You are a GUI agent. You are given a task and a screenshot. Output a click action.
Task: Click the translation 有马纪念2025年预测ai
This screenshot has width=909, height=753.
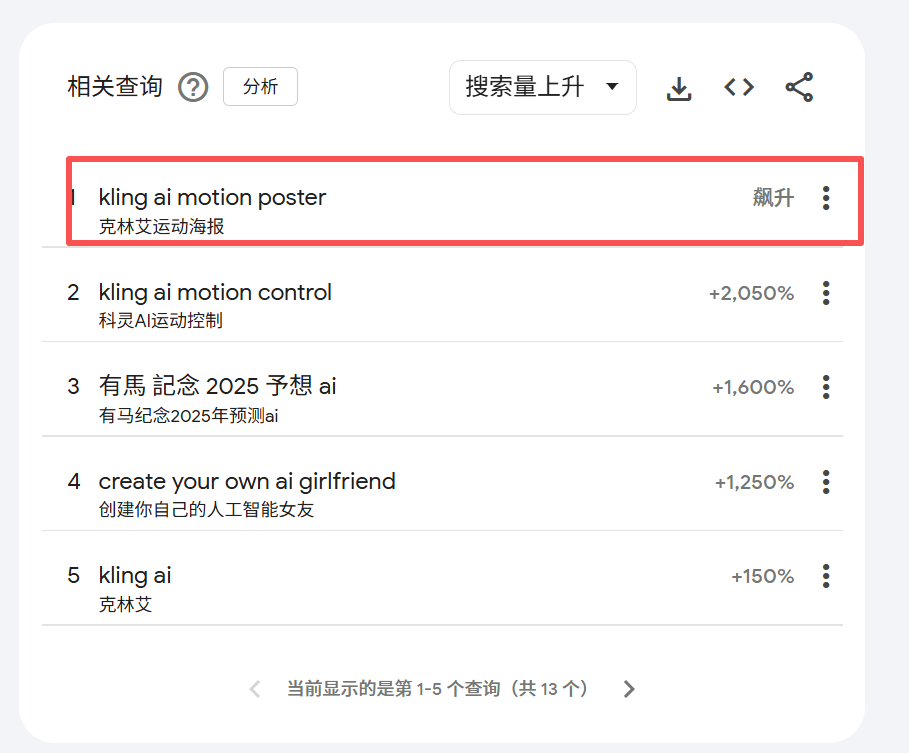[188, 416]
